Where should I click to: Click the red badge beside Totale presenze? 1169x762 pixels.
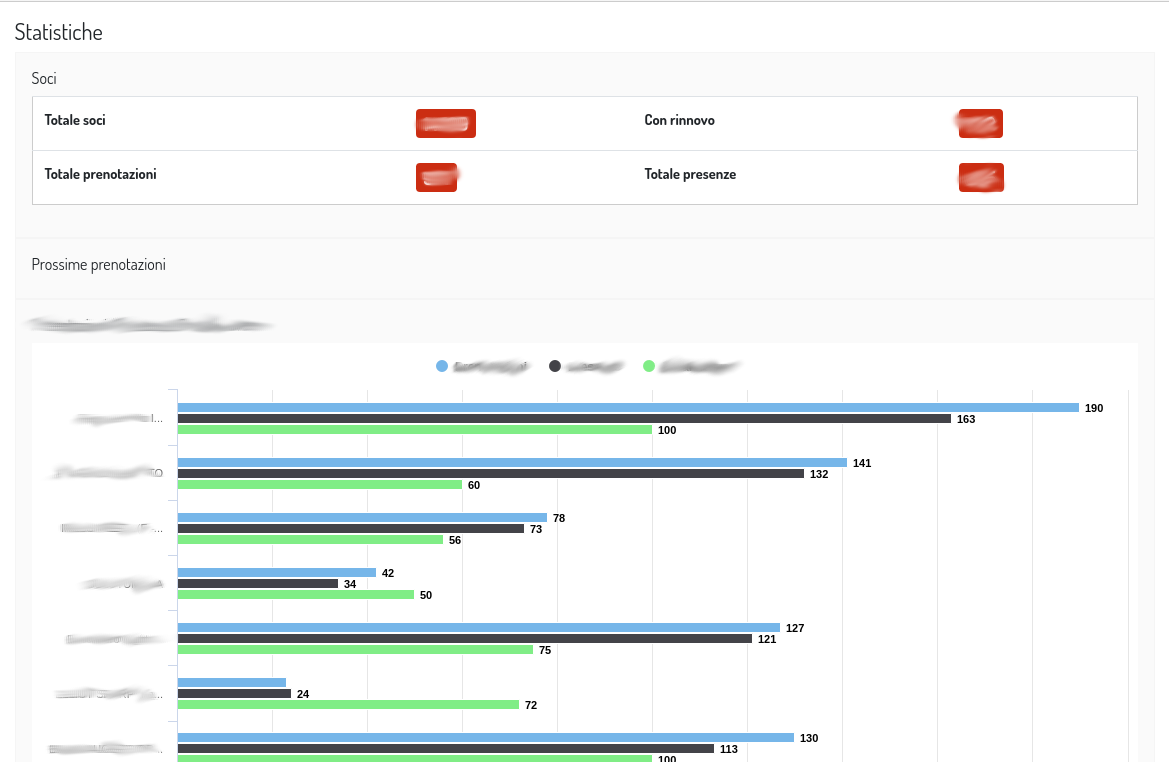click(x=980, y=177)
